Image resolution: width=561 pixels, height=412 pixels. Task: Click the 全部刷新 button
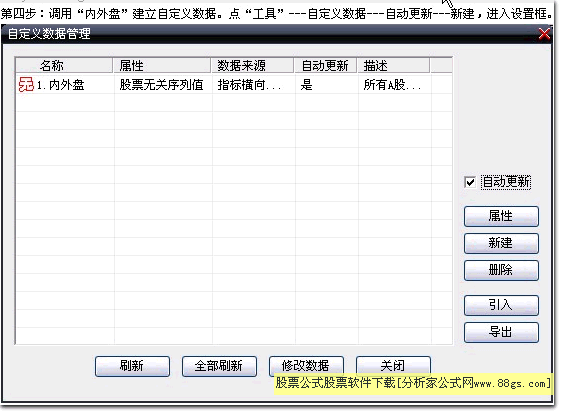(219, 366)
